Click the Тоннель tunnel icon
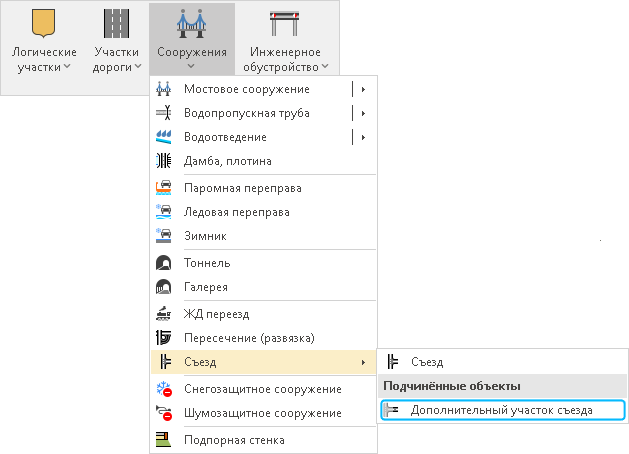The width and height of the screenshot is (629, 454). coord(164,263)
